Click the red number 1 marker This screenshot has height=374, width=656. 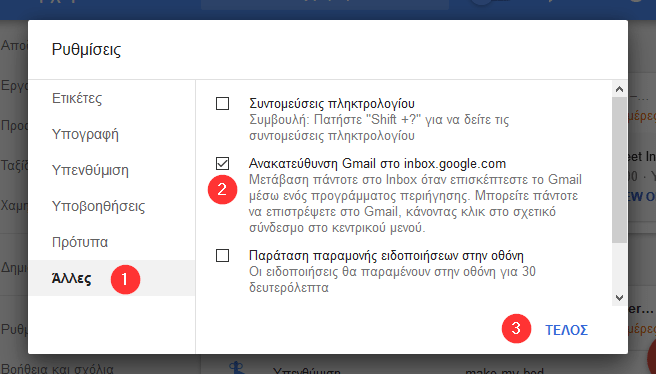click(x=125, y=279)
